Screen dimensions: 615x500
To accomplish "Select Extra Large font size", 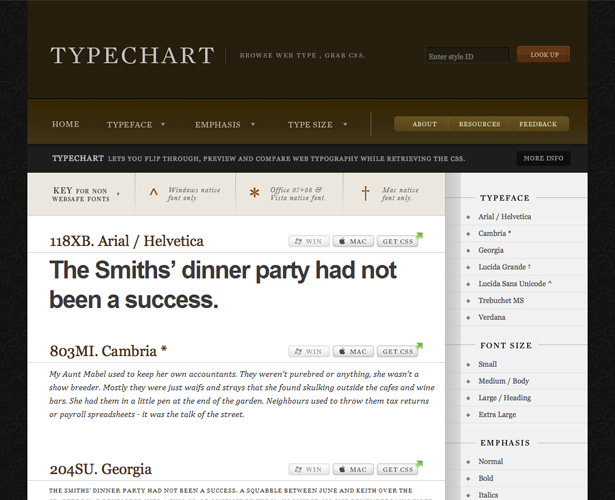I will pos(497,415).
